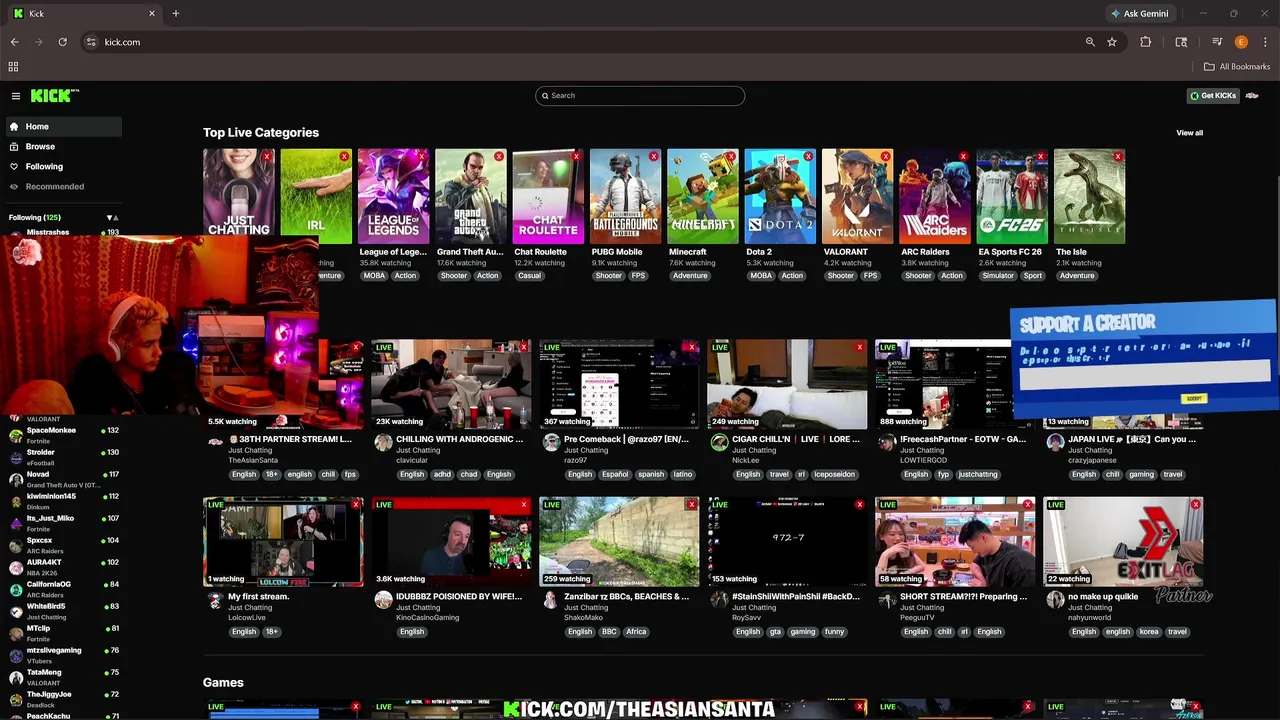
Task: Open the orange E Chrome profile avatar
Action: (1241, 42)
